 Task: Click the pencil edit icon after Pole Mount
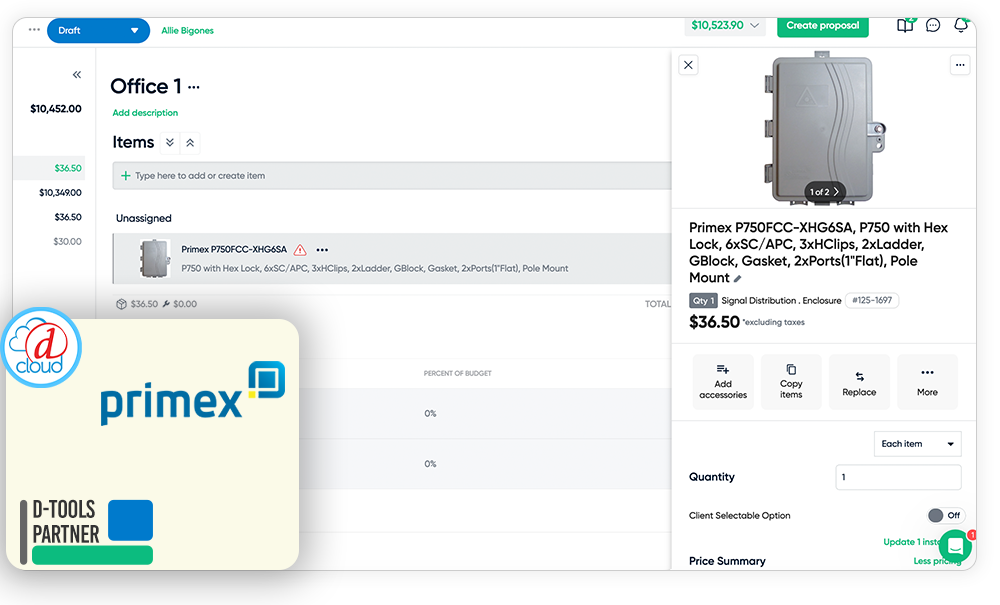pyautogui.click(x=737, y=279)
